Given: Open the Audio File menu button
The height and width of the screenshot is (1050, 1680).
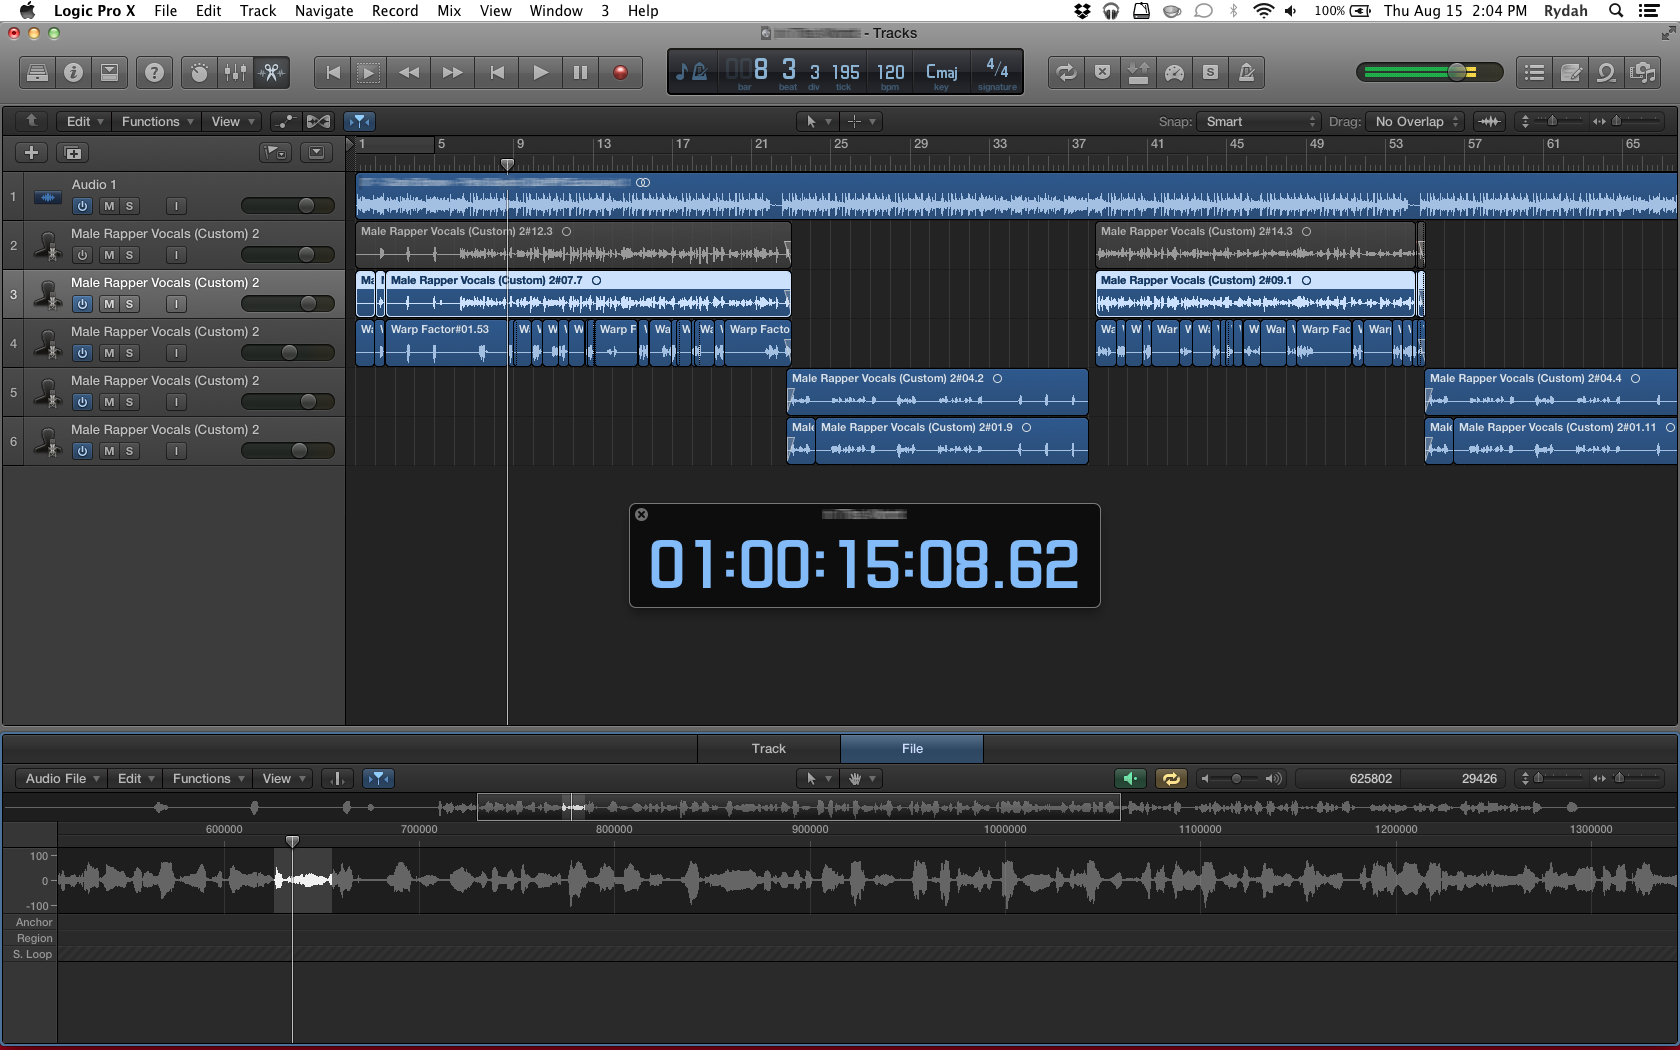Looking at the screenshot, I should click(x=62, y=779).
